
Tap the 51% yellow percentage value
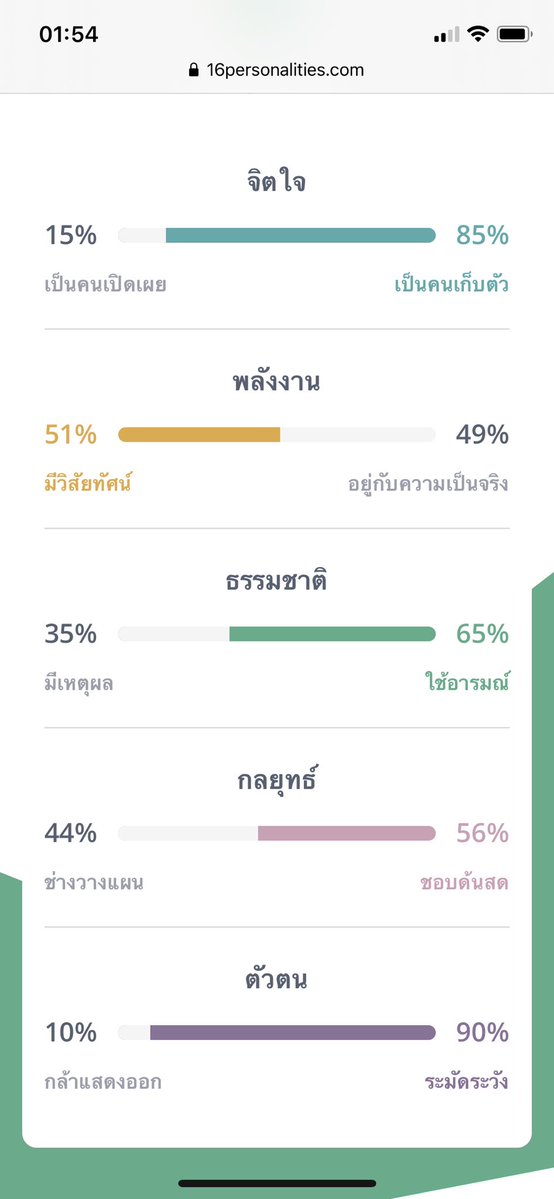point(70,435)
